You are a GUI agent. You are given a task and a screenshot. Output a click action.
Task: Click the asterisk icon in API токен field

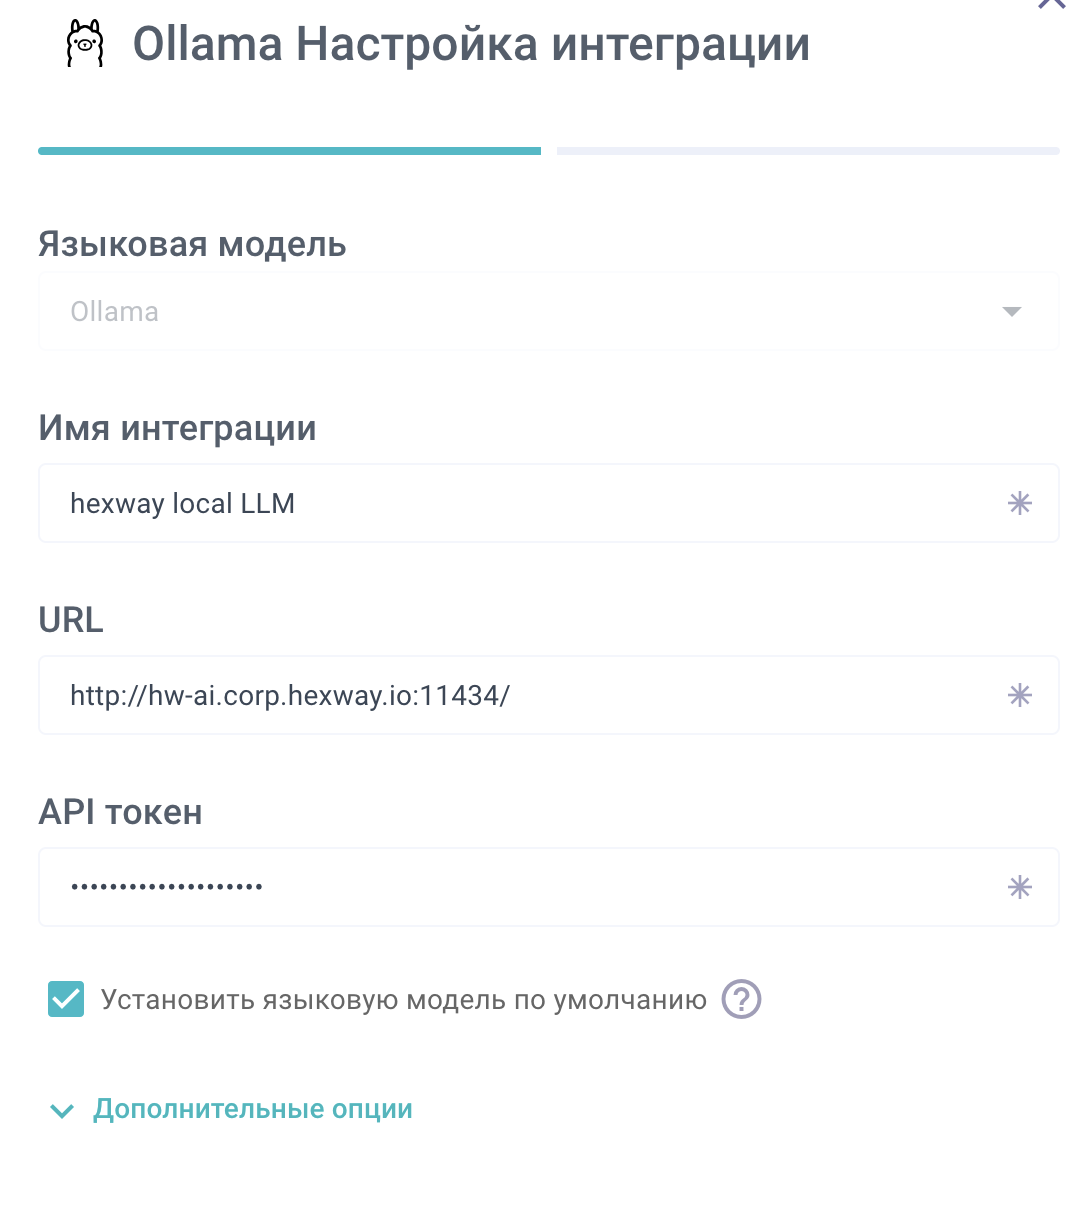pos(1019,888)
